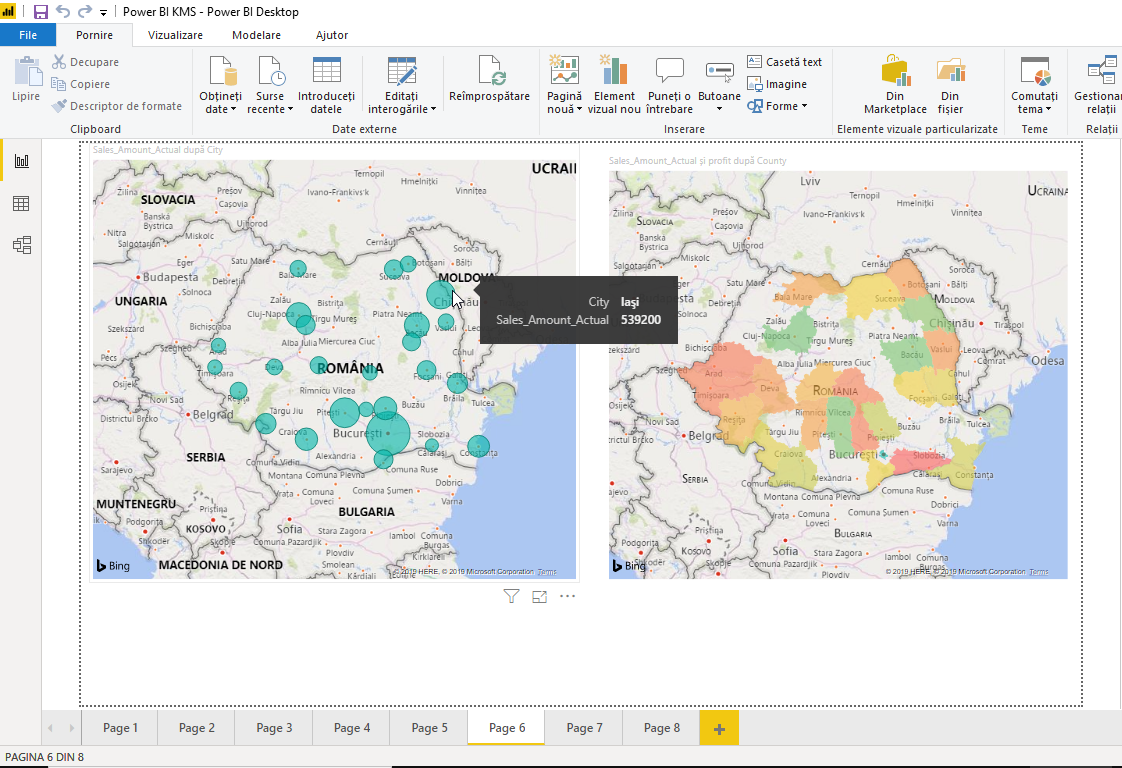The width and height of the screenshot is (1122, 768).
Task: Add a new page with the plus button
Action: click(718, 728)
